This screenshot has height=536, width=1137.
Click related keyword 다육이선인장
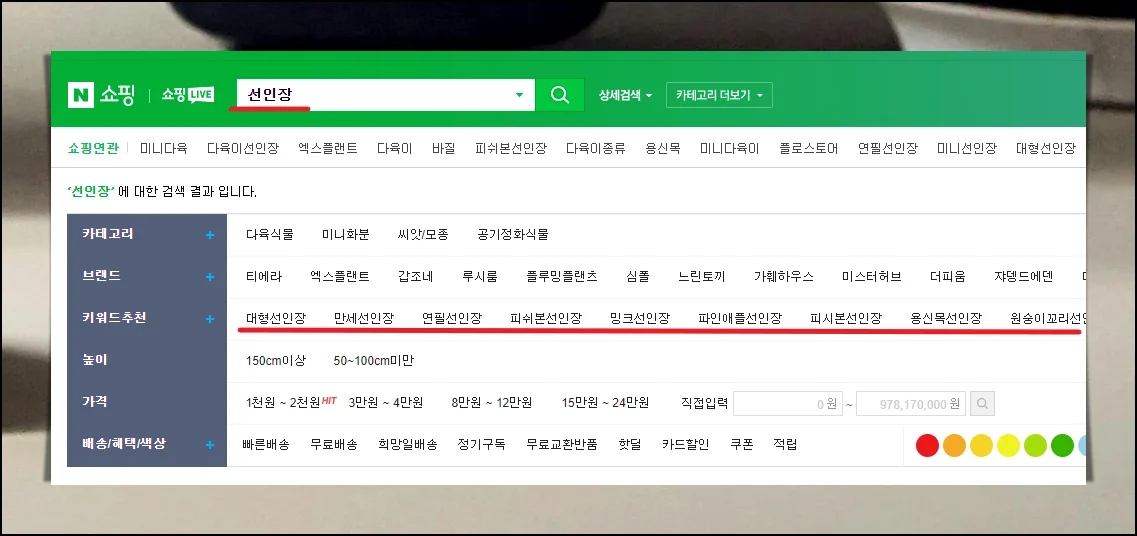243,149
